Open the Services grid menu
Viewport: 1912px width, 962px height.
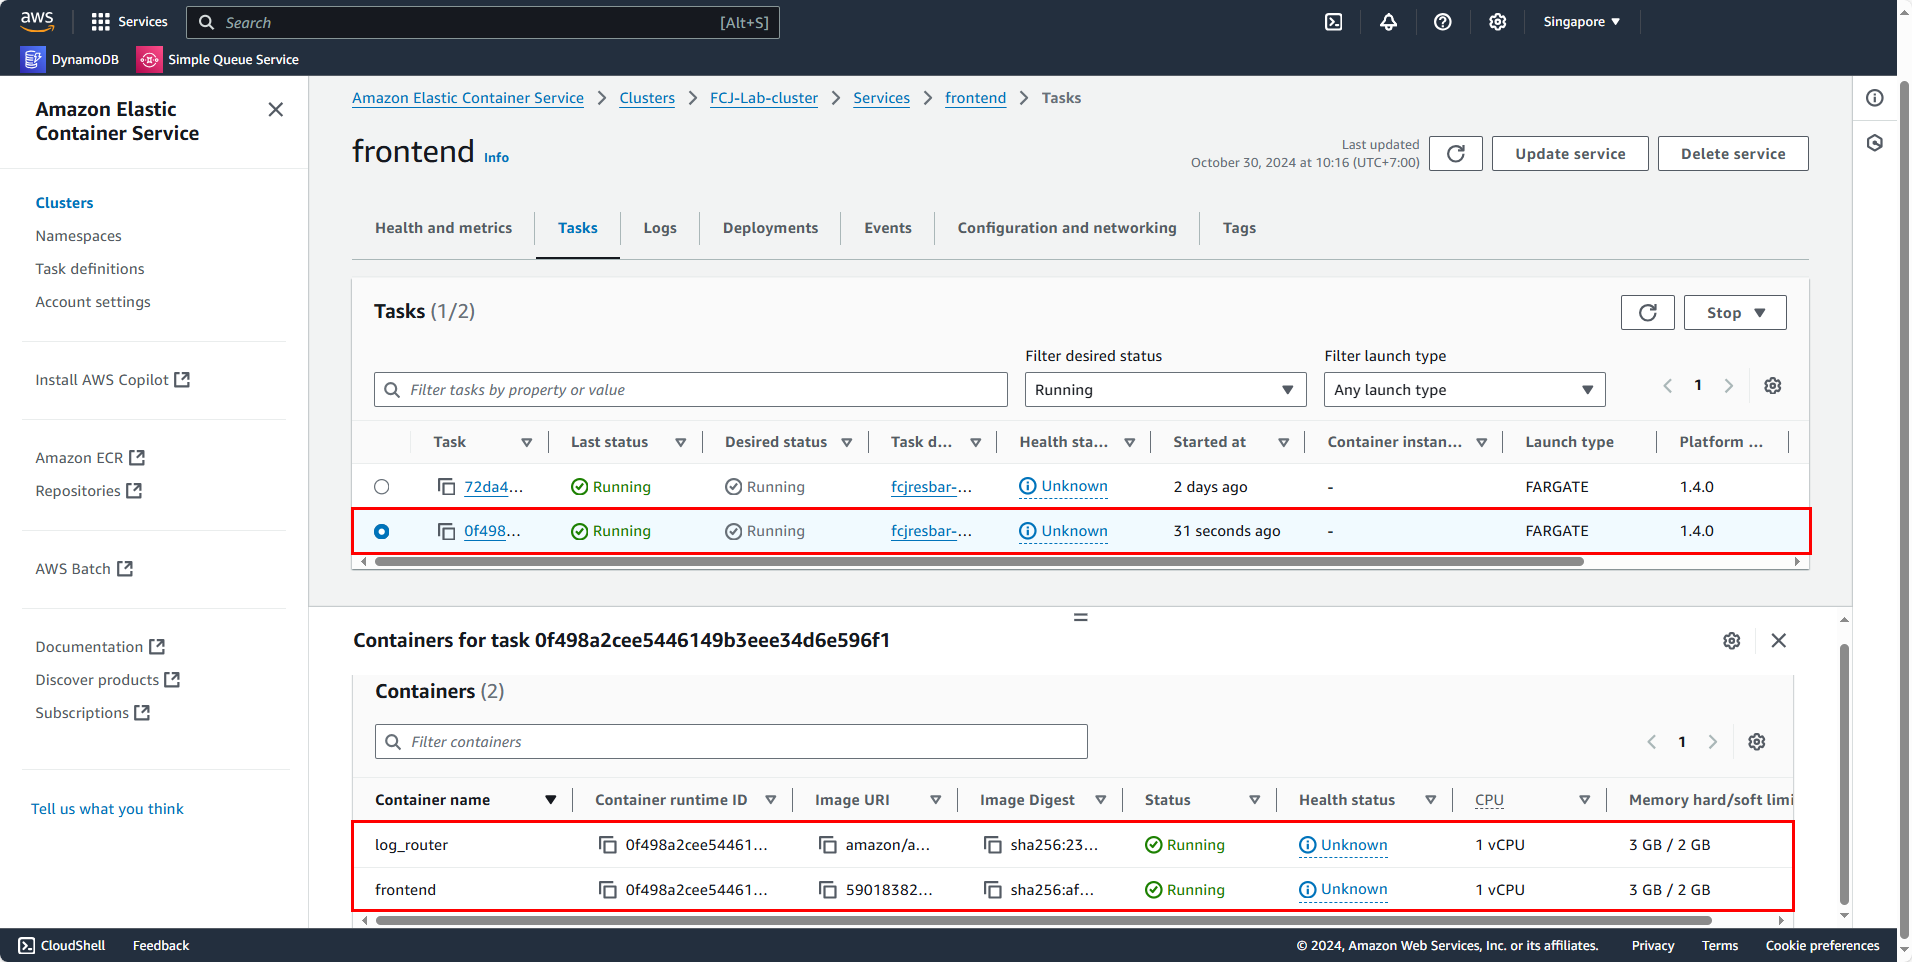(x=129, y=22)
